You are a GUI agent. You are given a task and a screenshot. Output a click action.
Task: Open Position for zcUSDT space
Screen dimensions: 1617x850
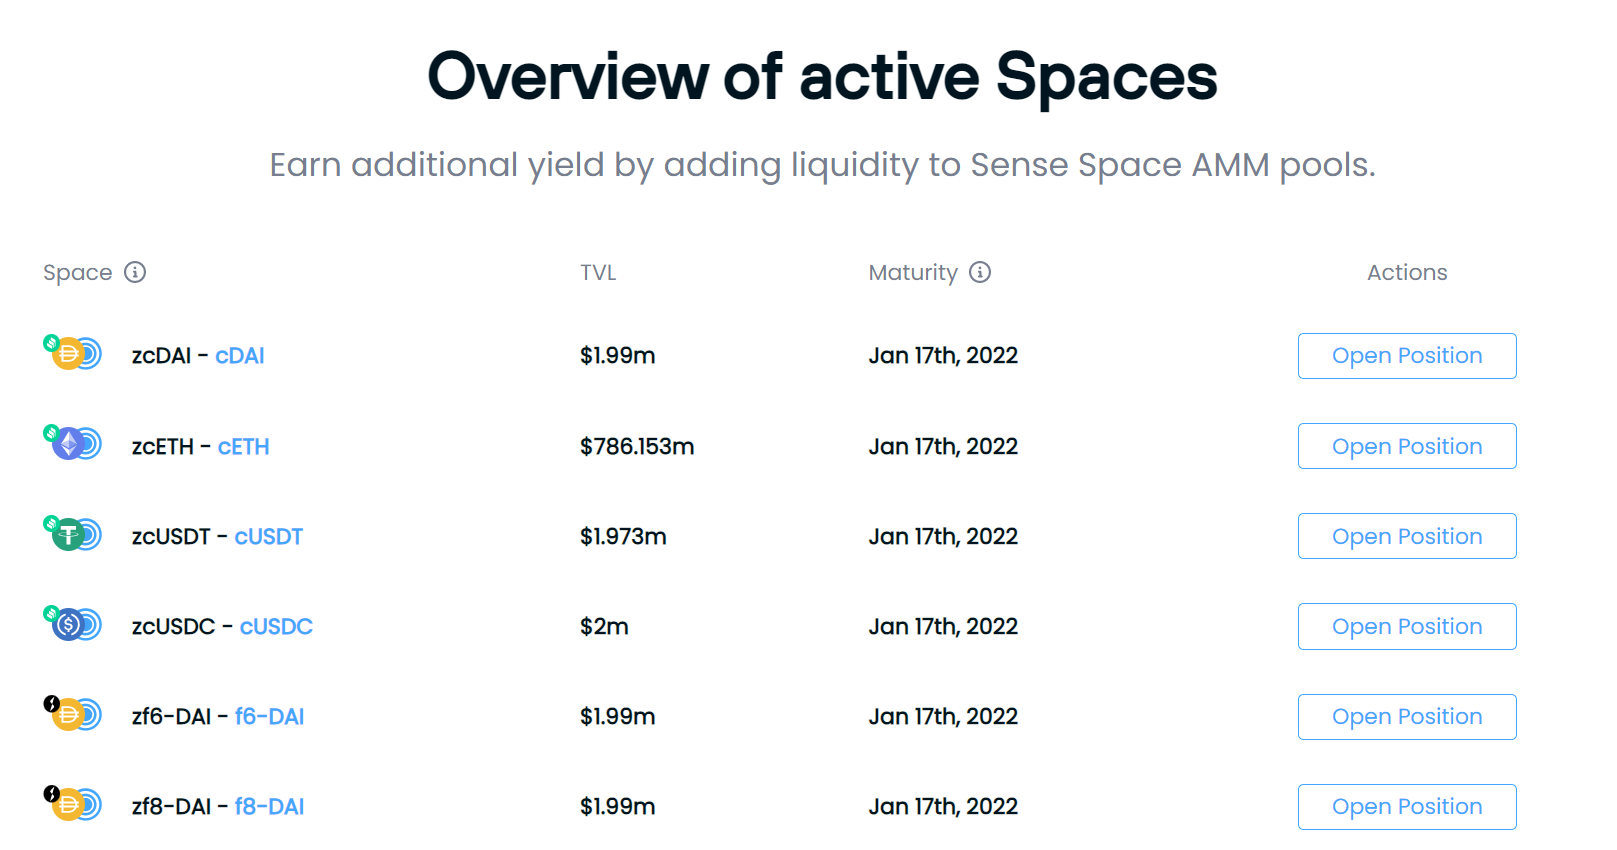coord(1407,536)
